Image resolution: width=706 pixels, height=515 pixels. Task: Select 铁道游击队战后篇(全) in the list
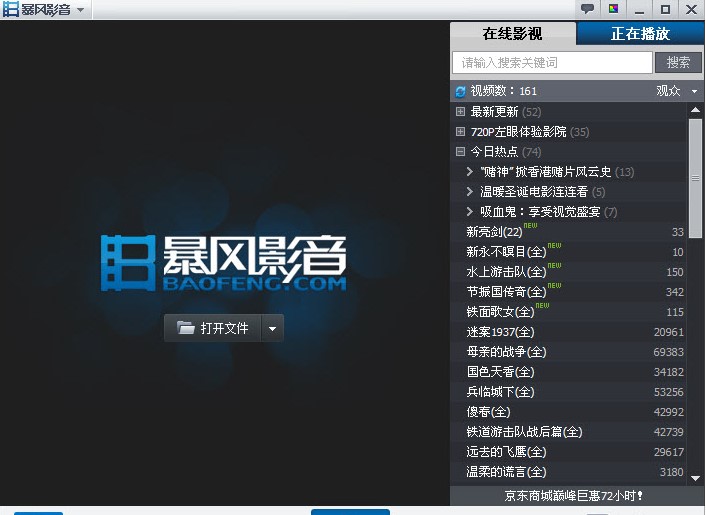(569, 432)
